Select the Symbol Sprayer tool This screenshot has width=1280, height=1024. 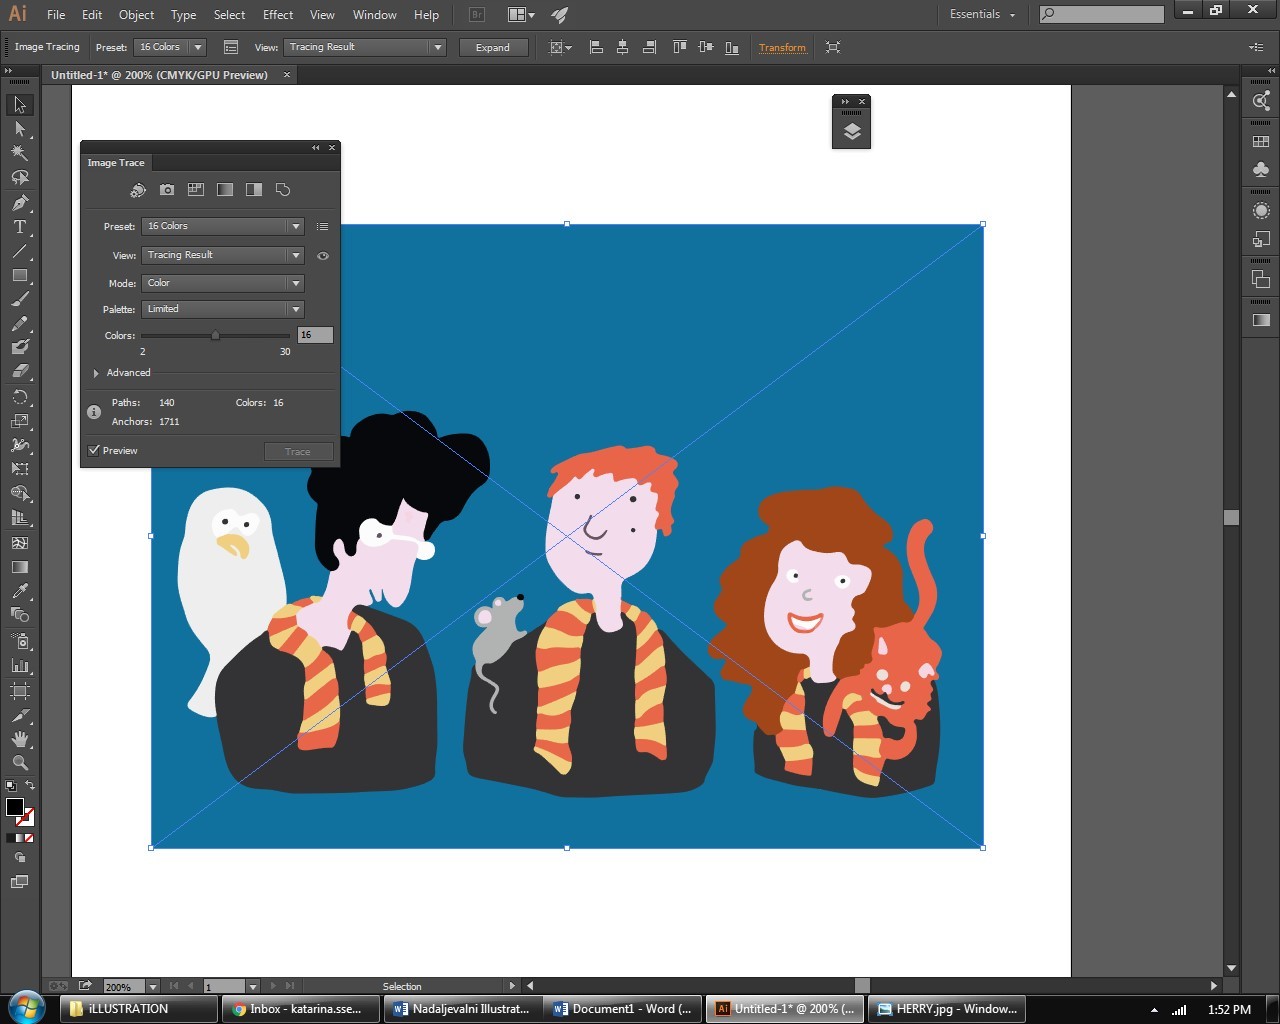(x=20, y=641)
